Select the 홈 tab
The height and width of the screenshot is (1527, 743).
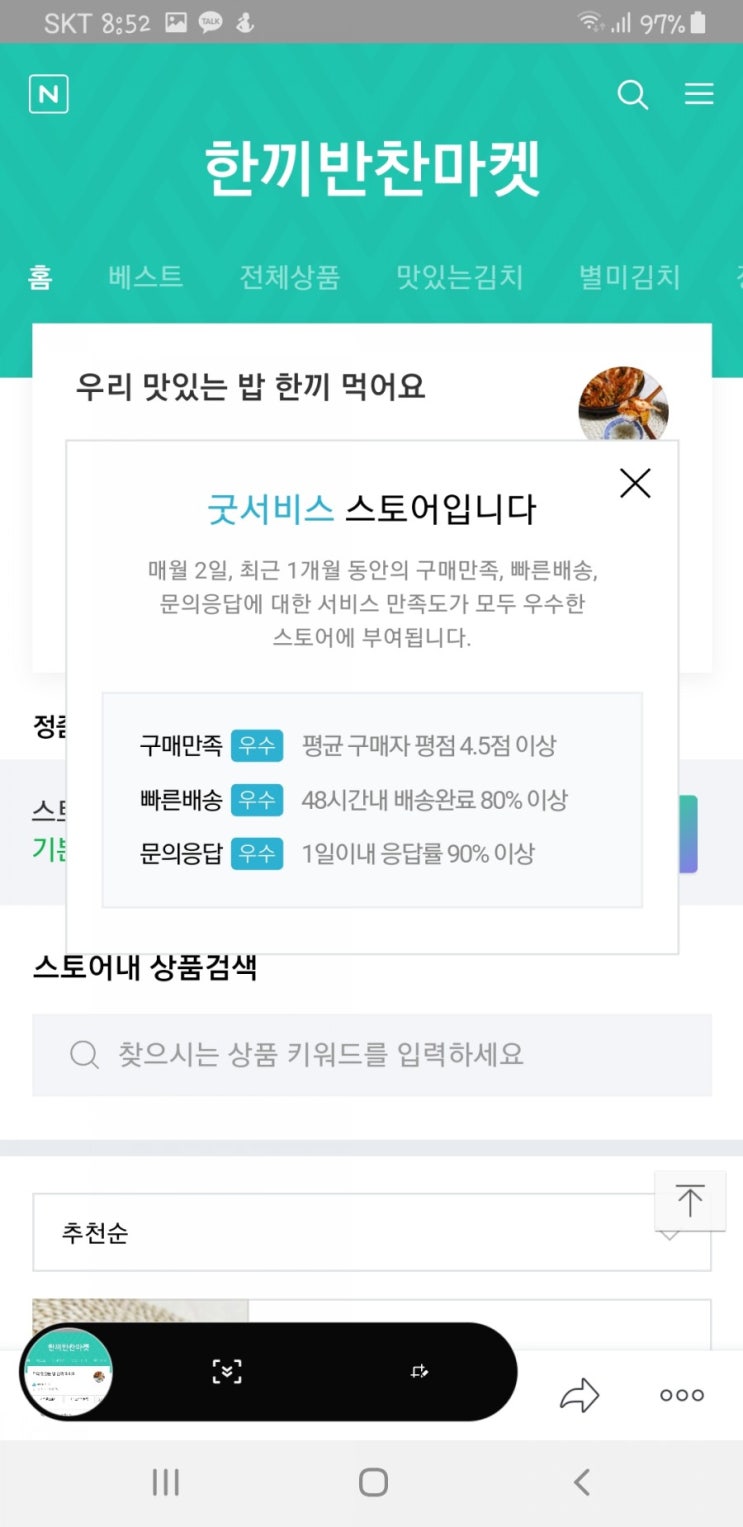pyautogui.click(x=40, y=277)
